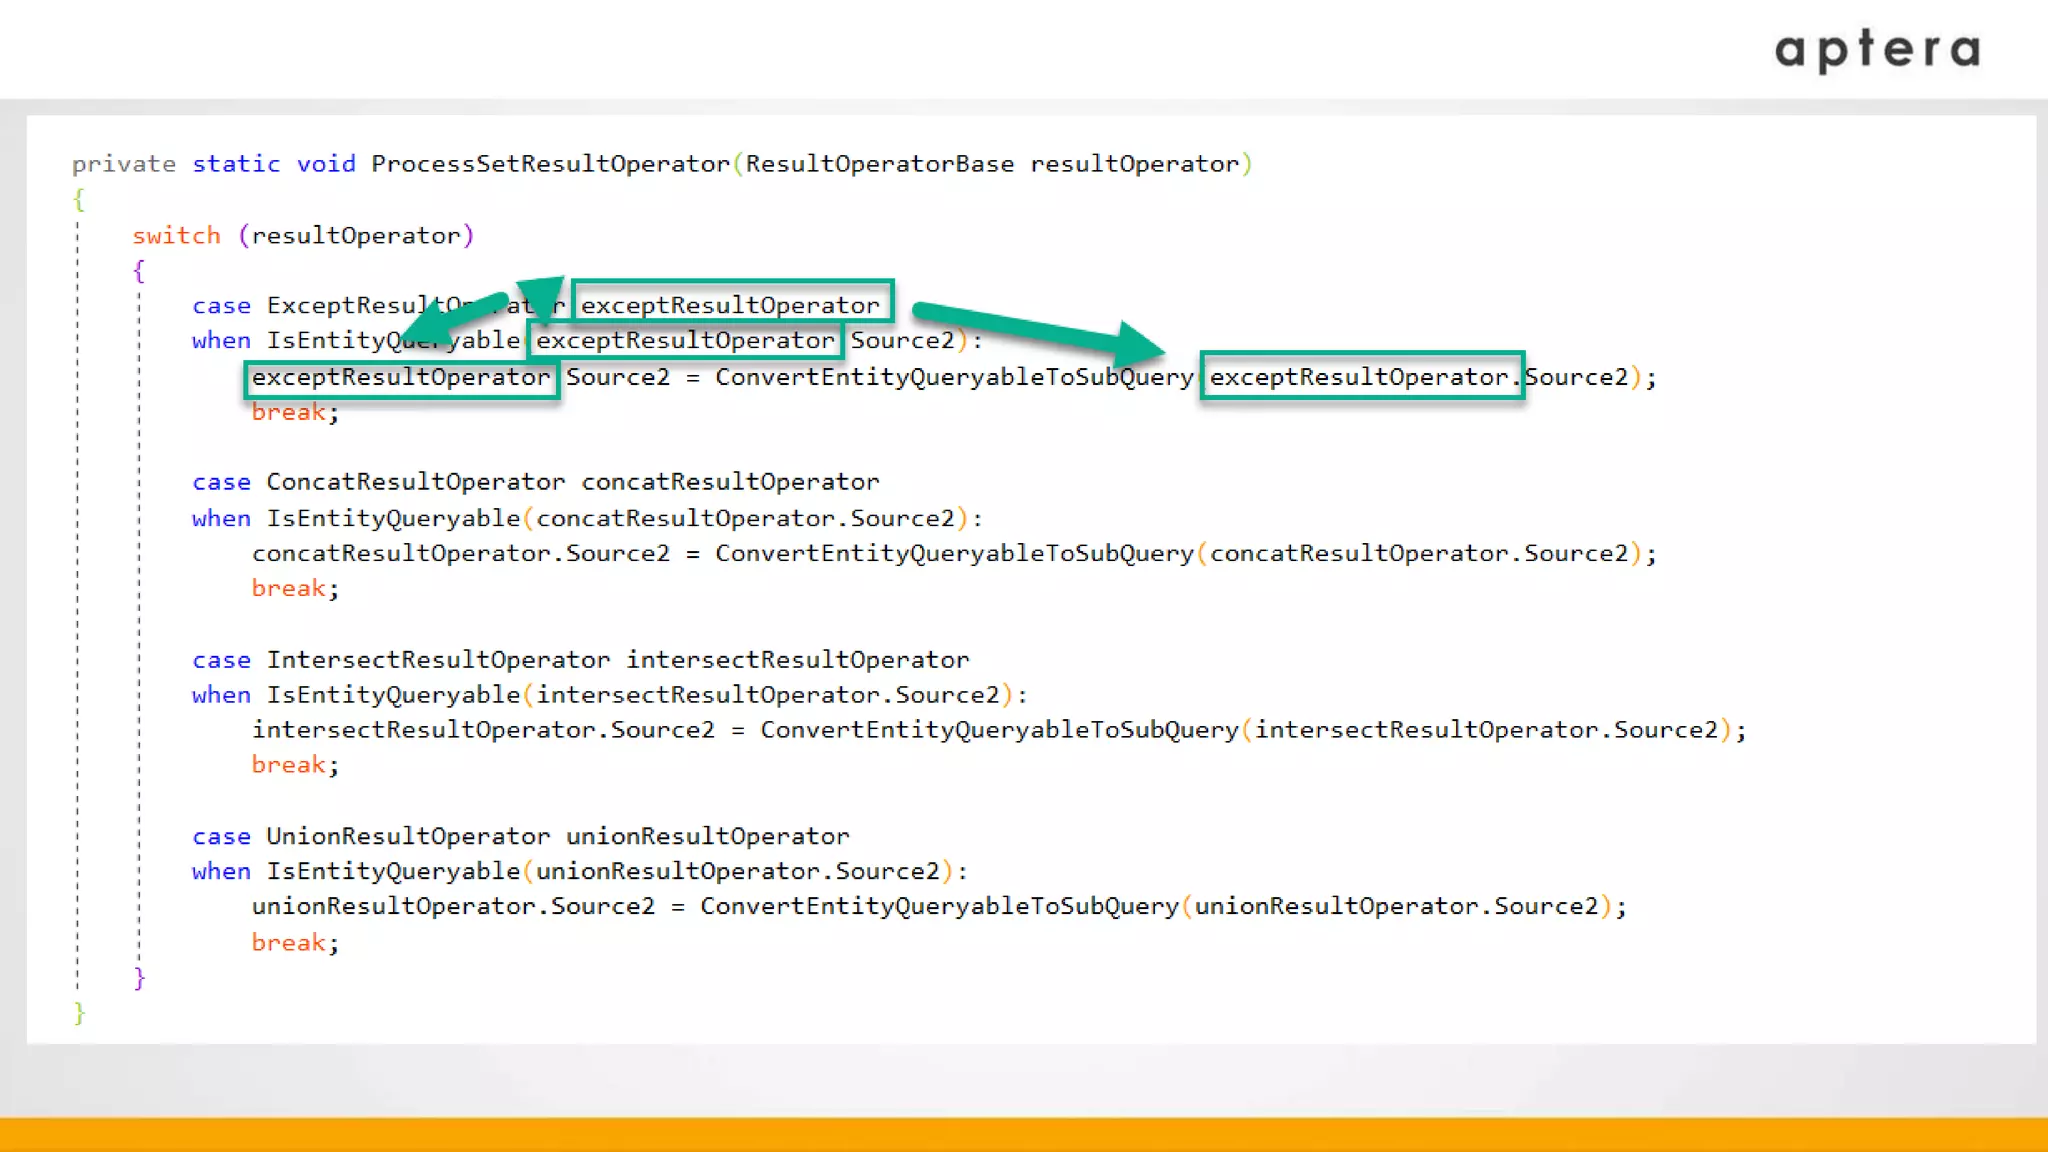Click the IntersectResultOperator type name

coord(438,660)
